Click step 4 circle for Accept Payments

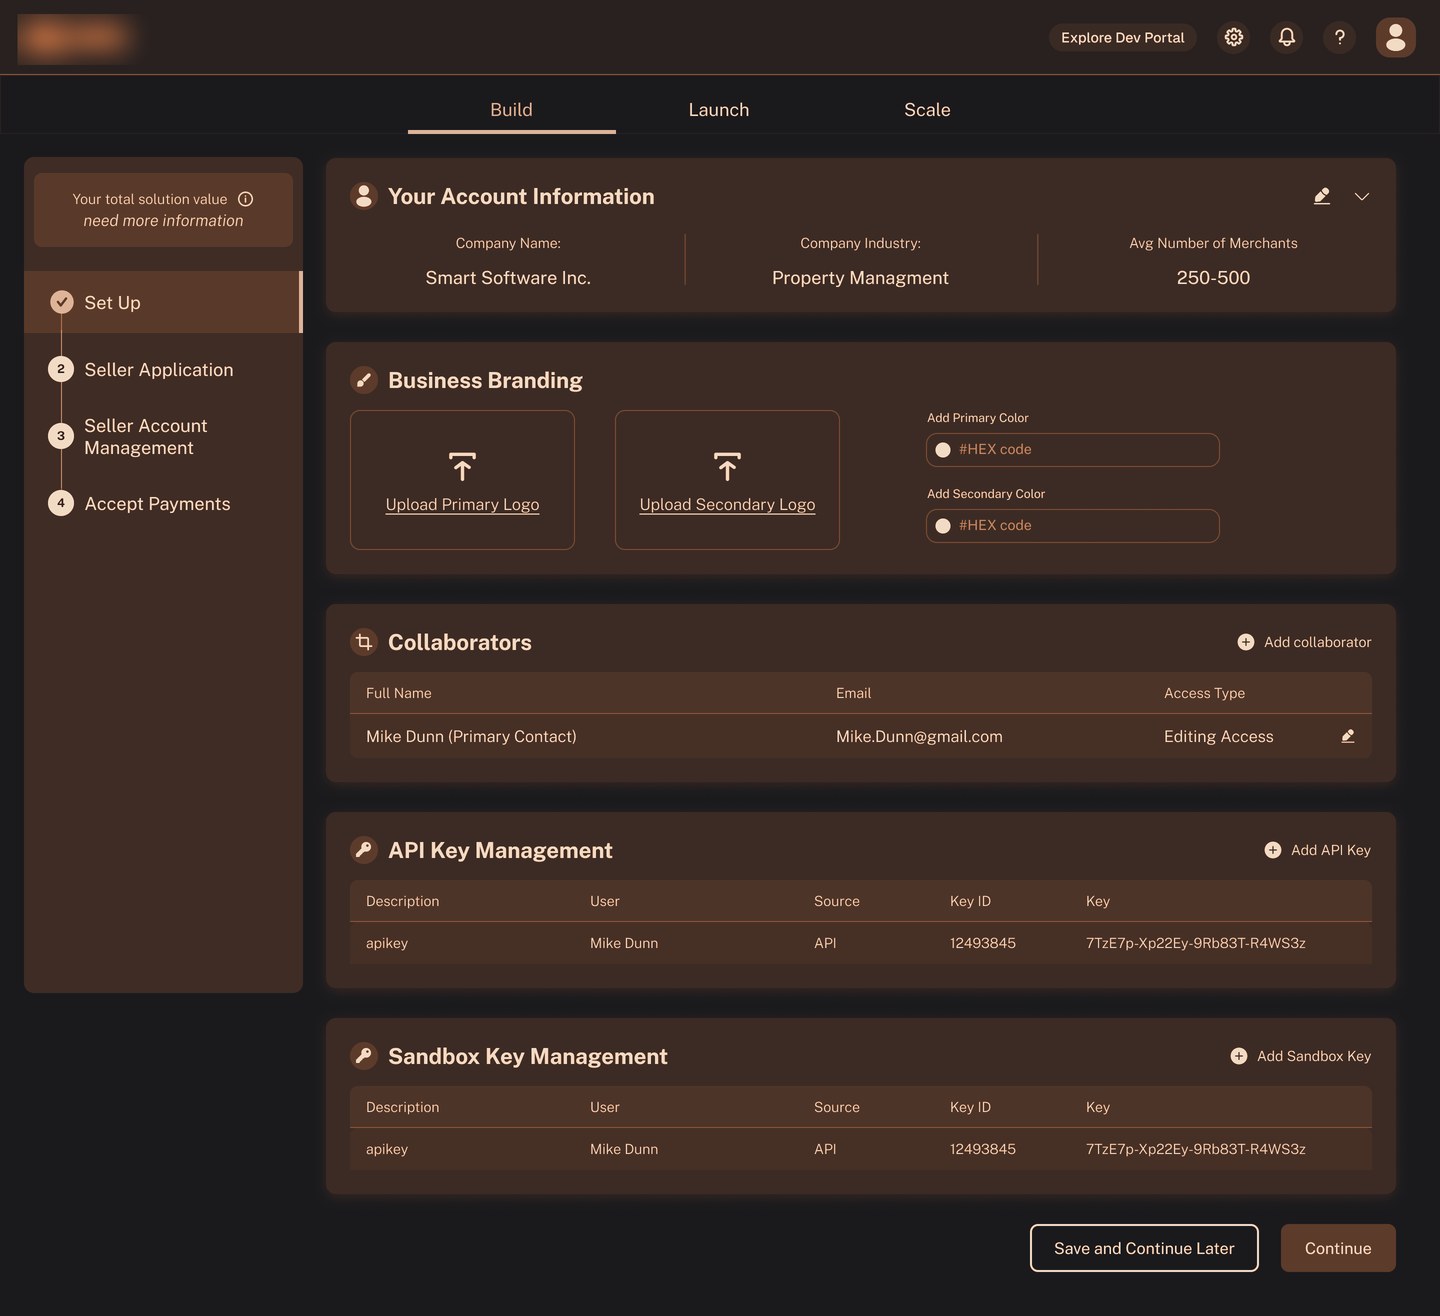tap(61, 503)
